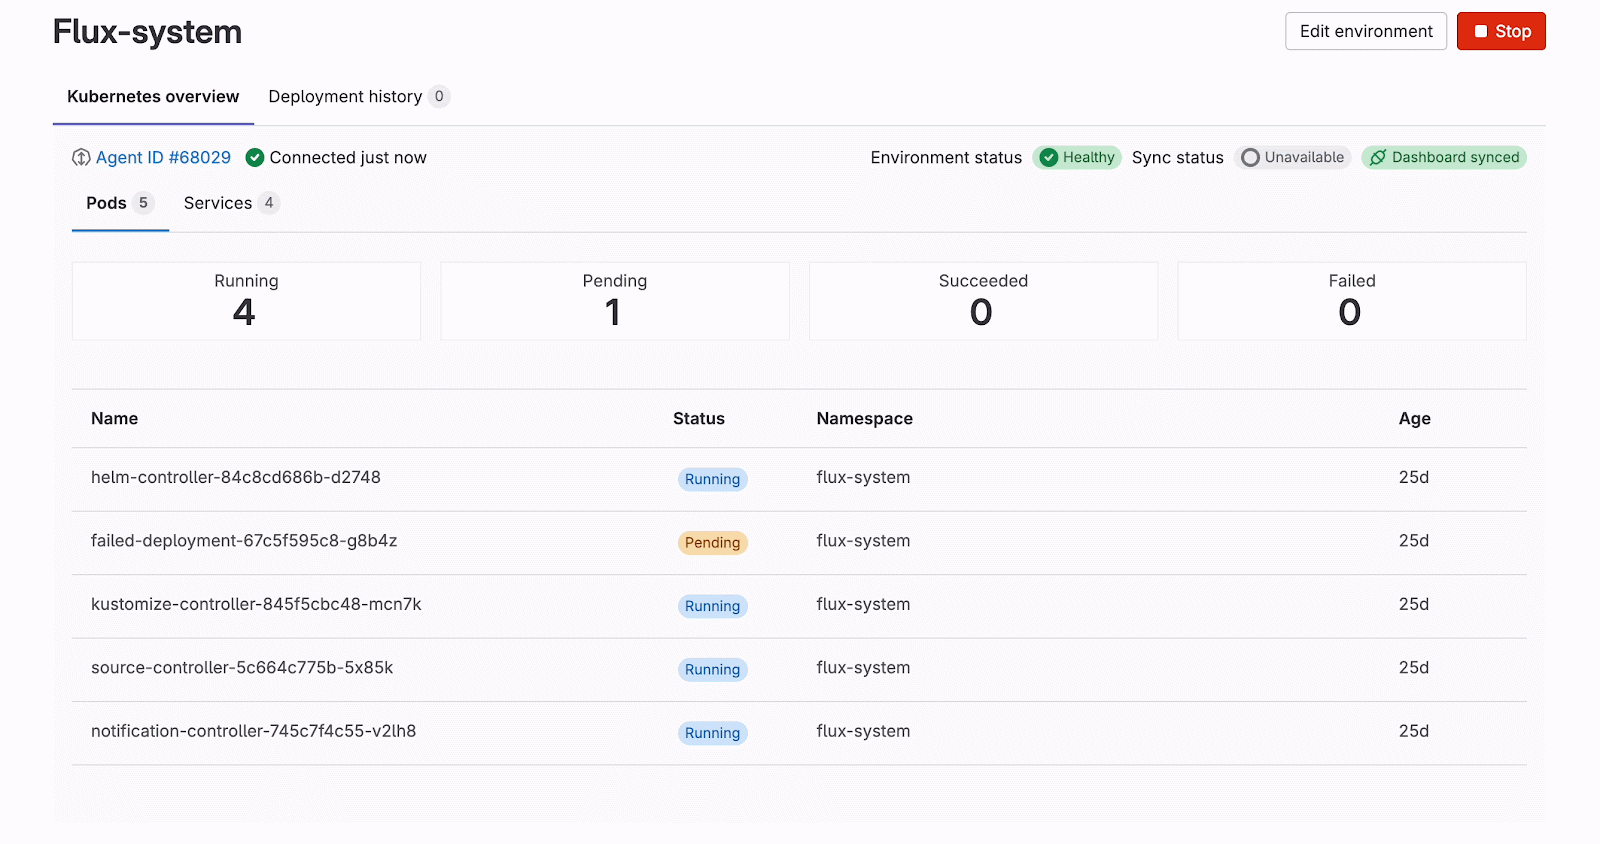Click the Status column header
The height and width of the screenshot is (844, 1600).
coord(699,419)
